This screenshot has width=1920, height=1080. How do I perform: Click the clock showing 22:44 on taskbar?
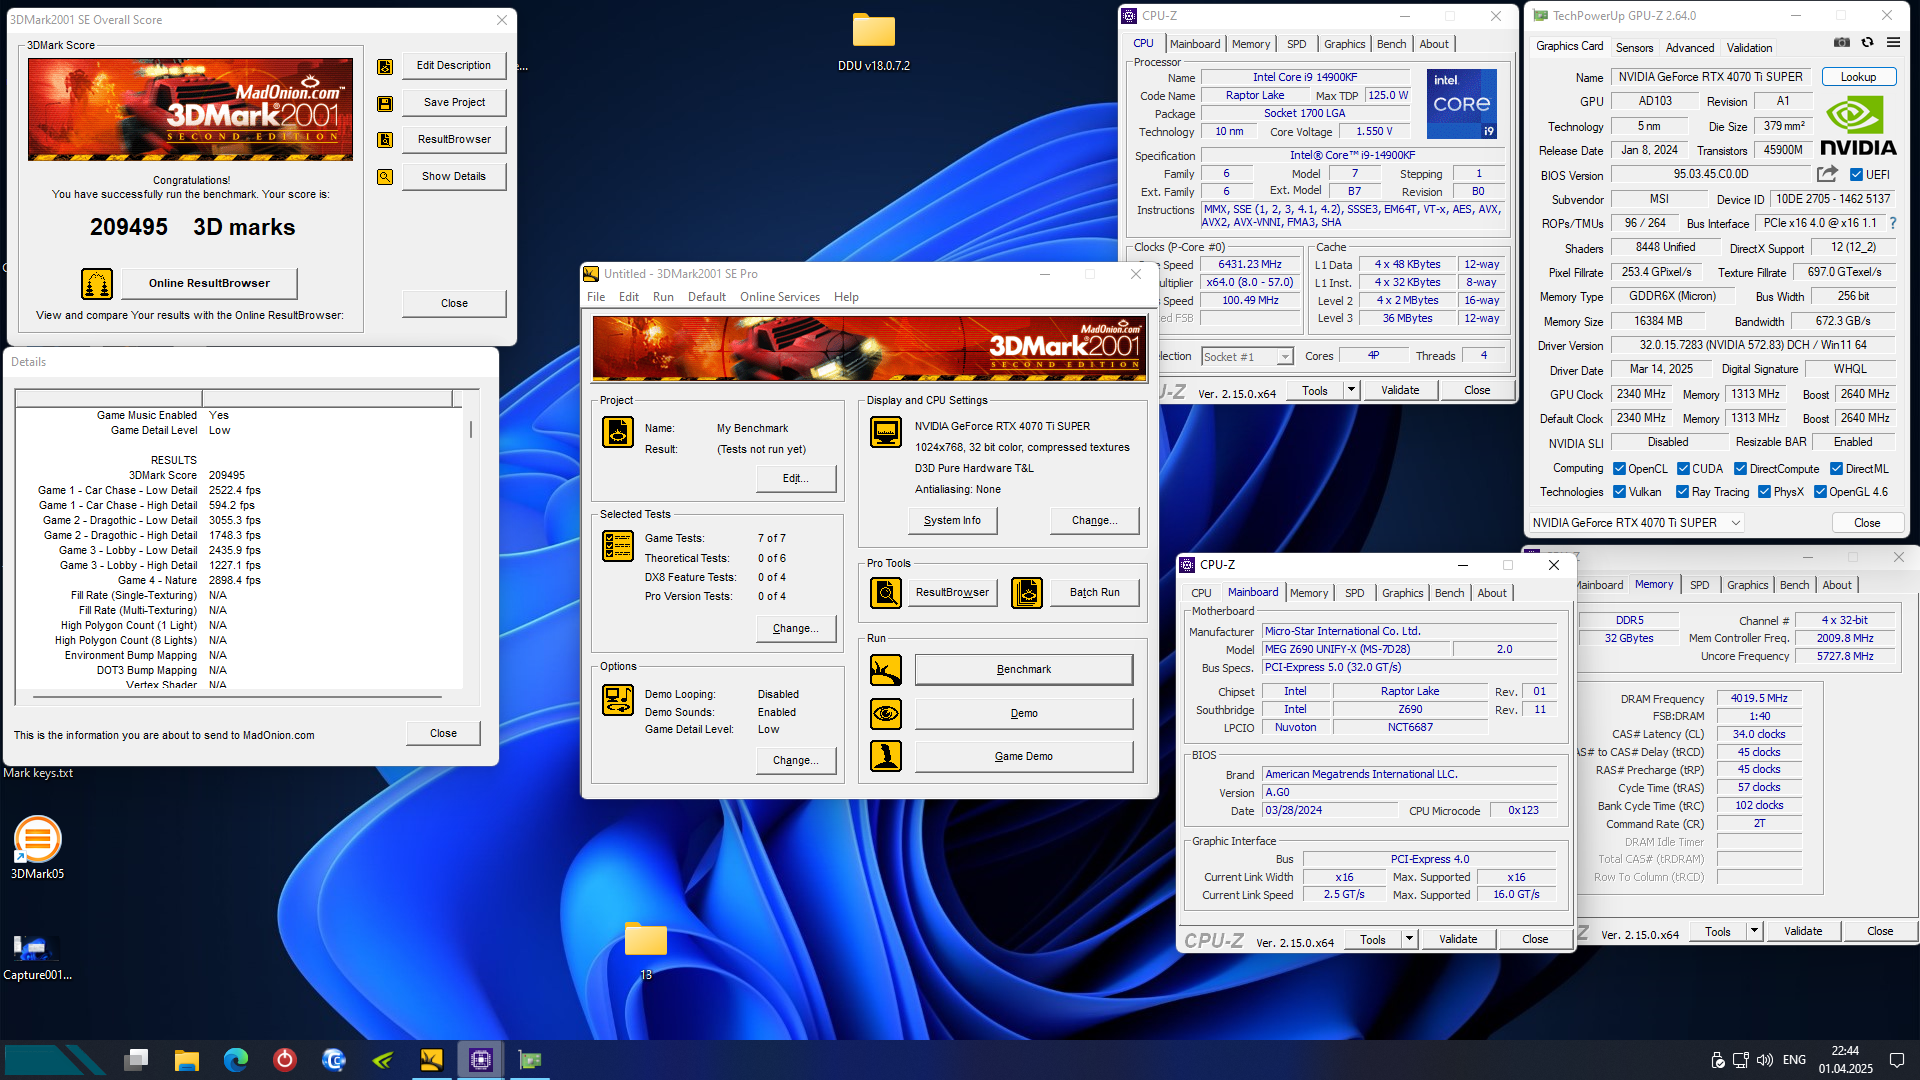(1845, 1051)
